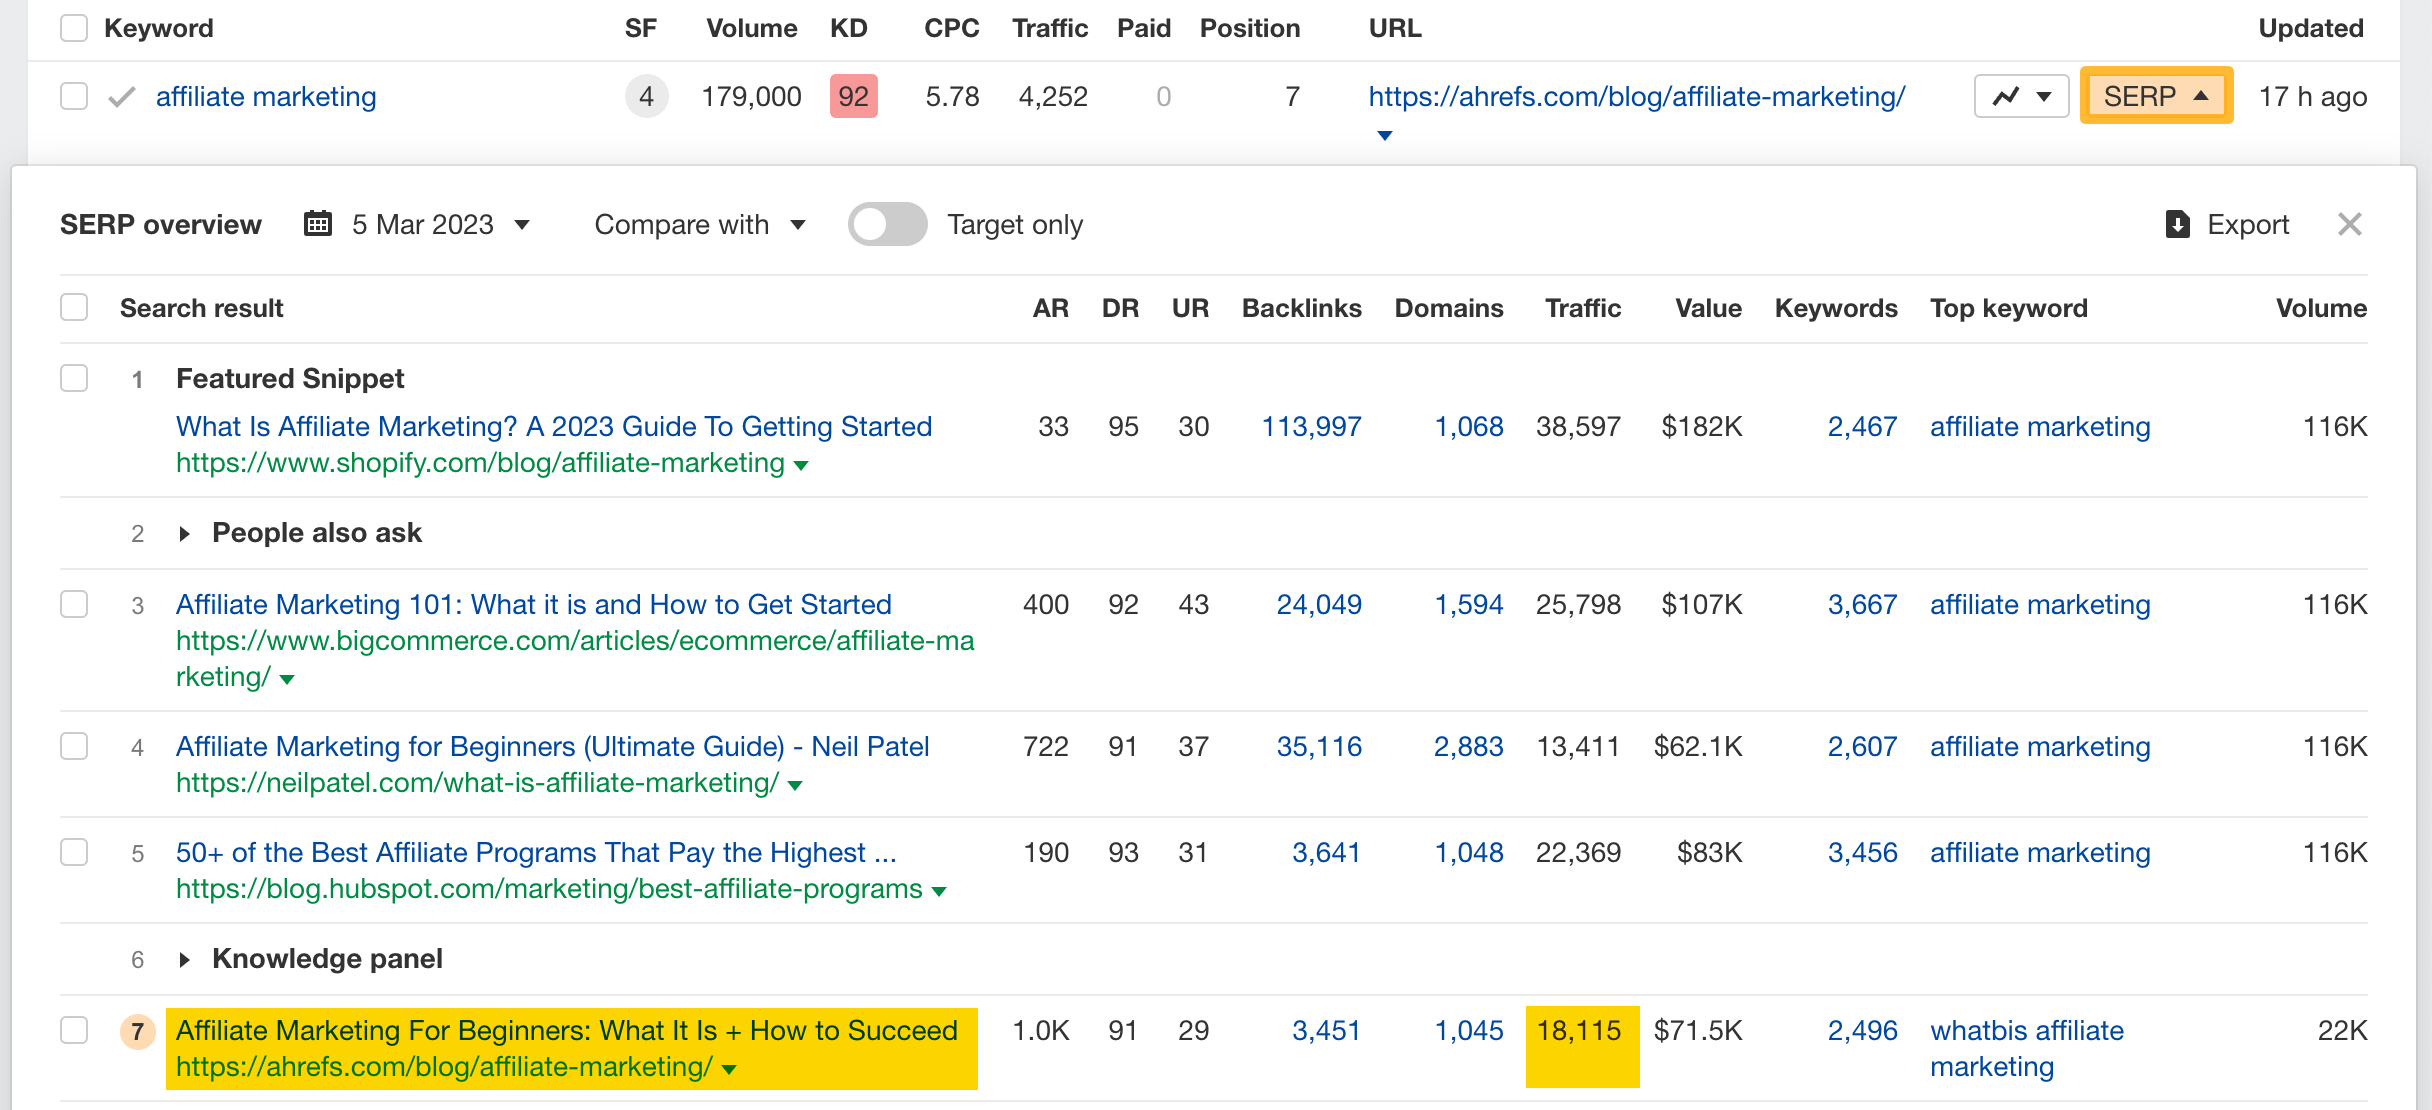Check the Shopify featured snippet result
This screenshot has width=2432, height=1110.
click(x=74, y=379)
